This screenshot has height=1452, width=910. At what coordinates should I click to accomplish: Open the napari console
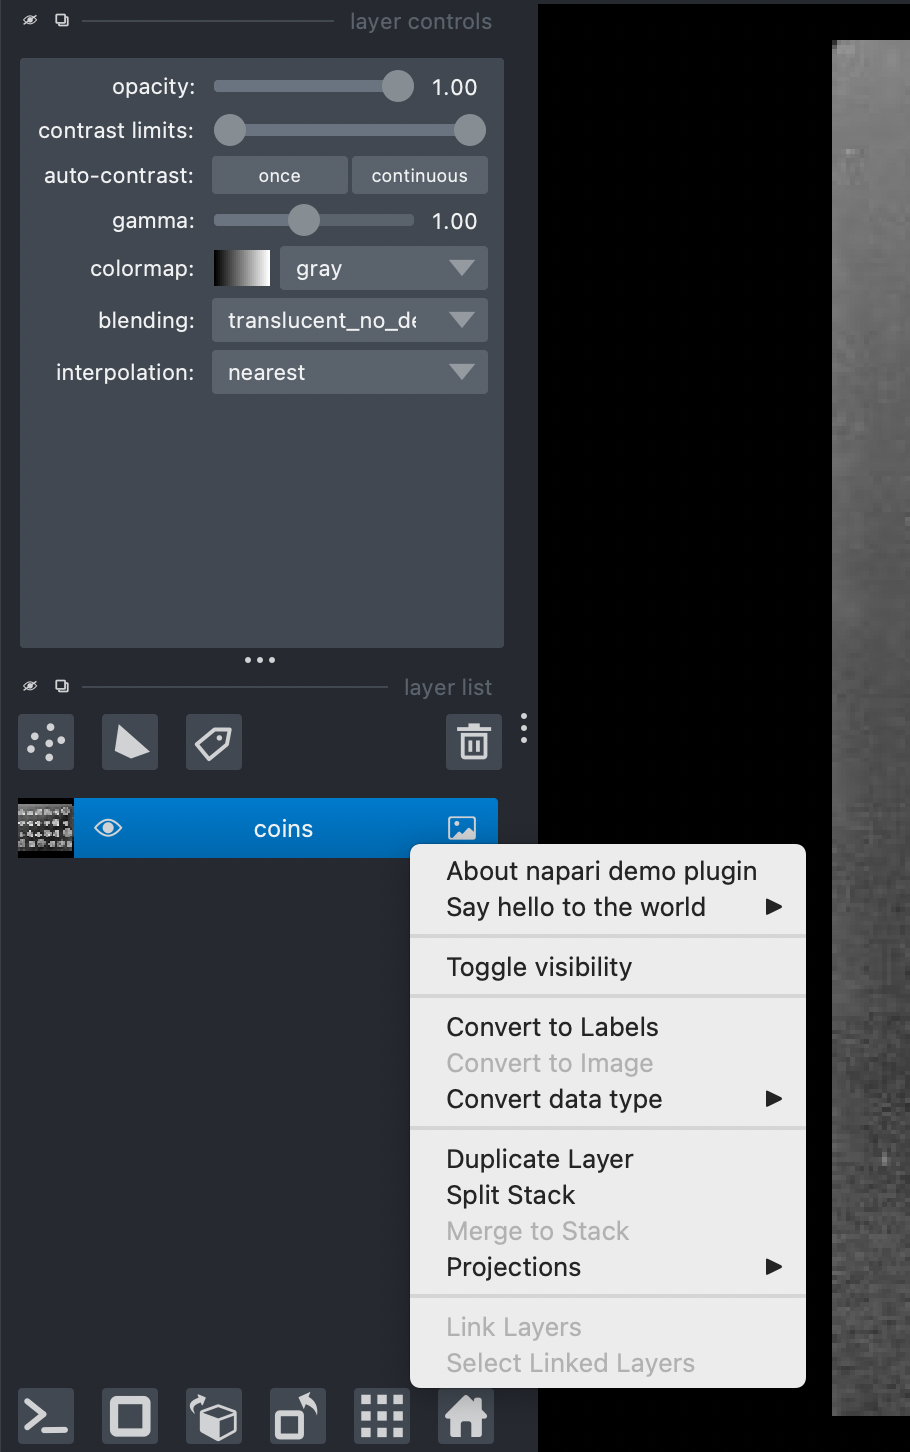click(x=45, y=1416)
